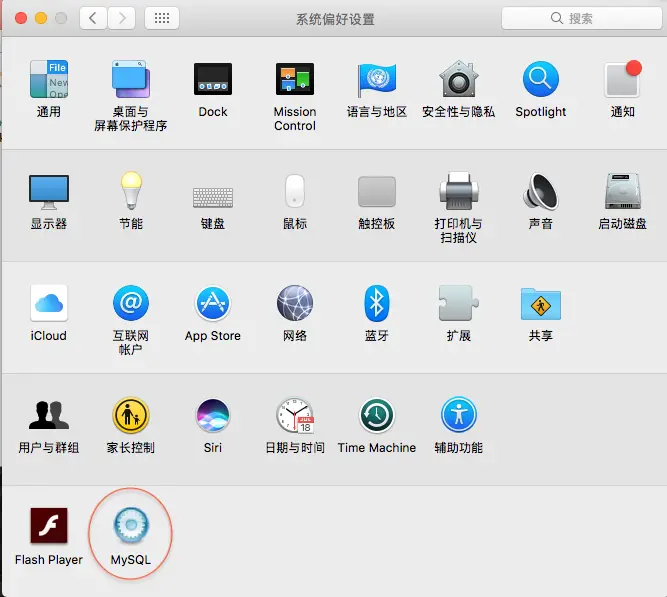Open 声音 (Sound) preferences
Screen dimensions: 667x597
541,191
